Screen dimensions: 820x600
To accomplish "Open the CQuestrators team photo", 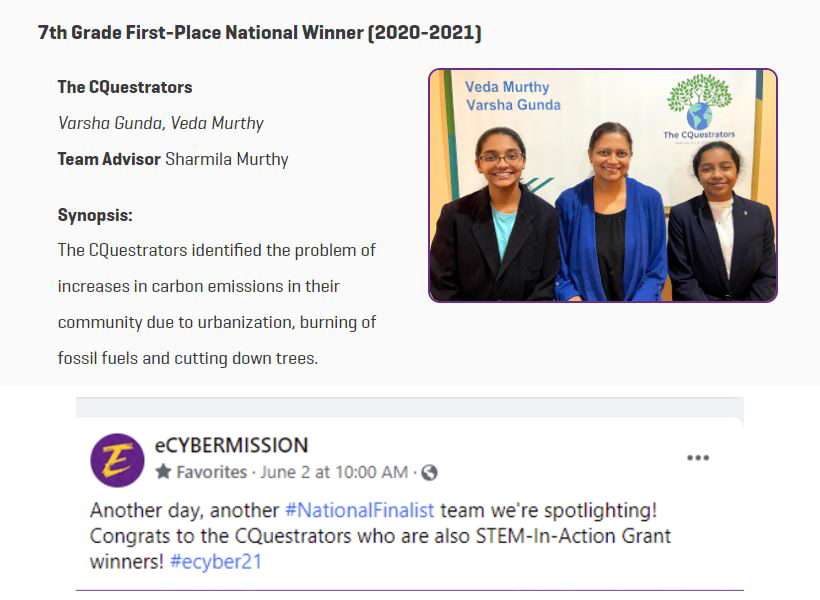I will [603, 185].
